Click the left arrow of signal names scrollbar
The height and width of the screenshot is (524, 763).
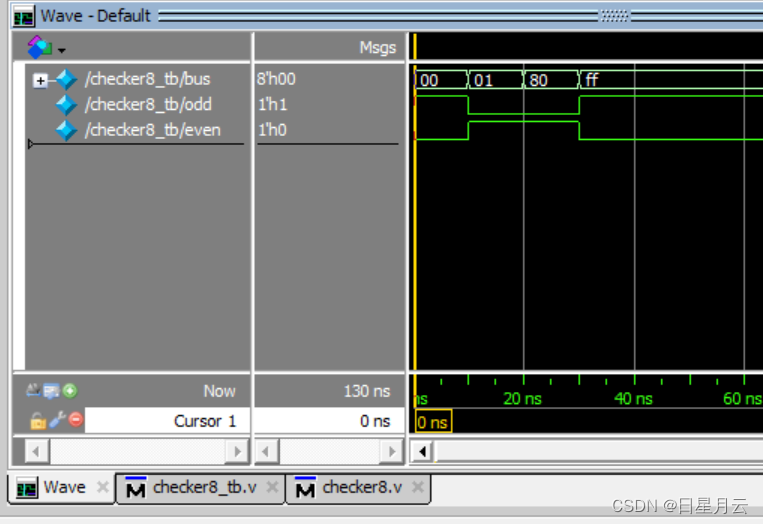click(37, 452)
